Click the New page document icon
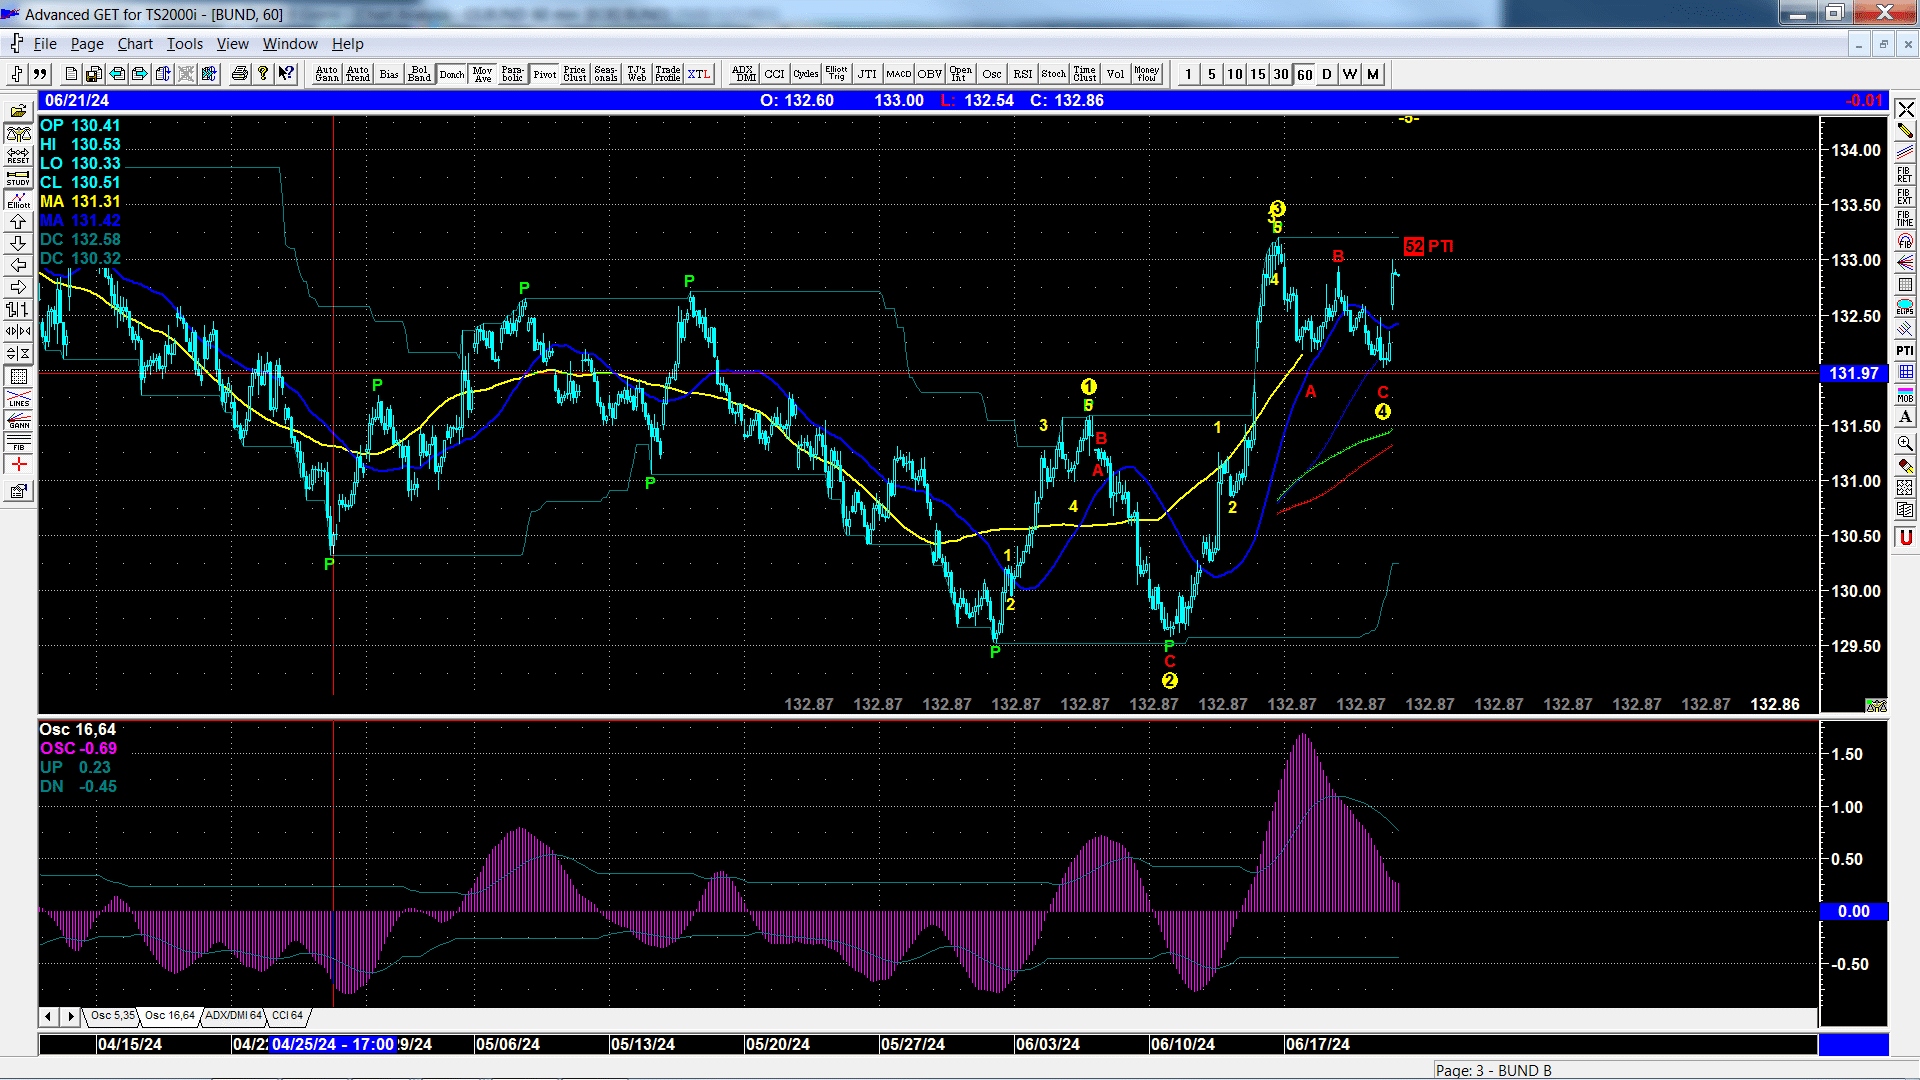Image resolution: width=1920 pixels, height=1080 pixels. 71,74
